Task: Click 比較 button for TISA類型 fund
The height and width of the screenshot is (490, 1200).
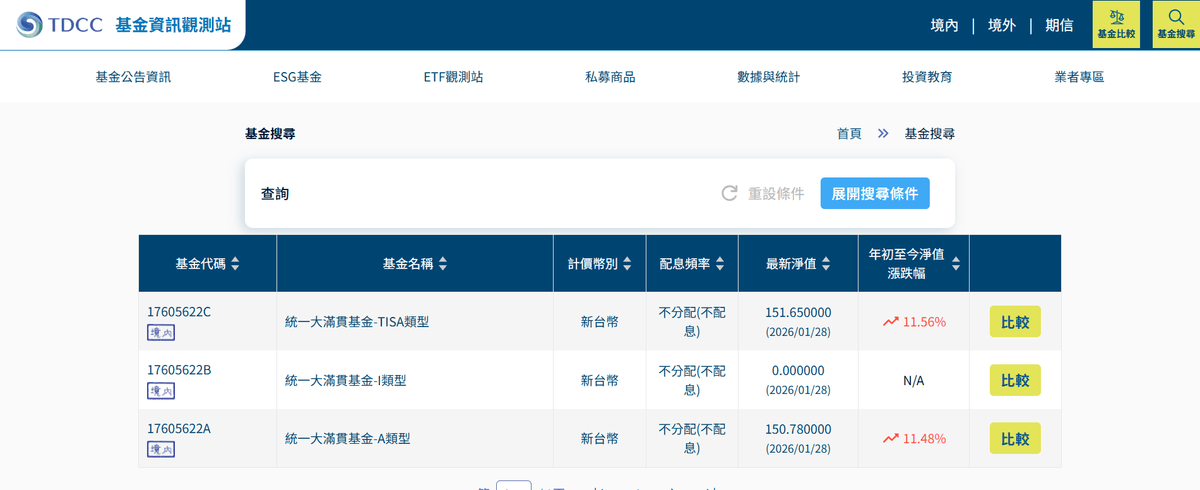Action: point(1015,322)
